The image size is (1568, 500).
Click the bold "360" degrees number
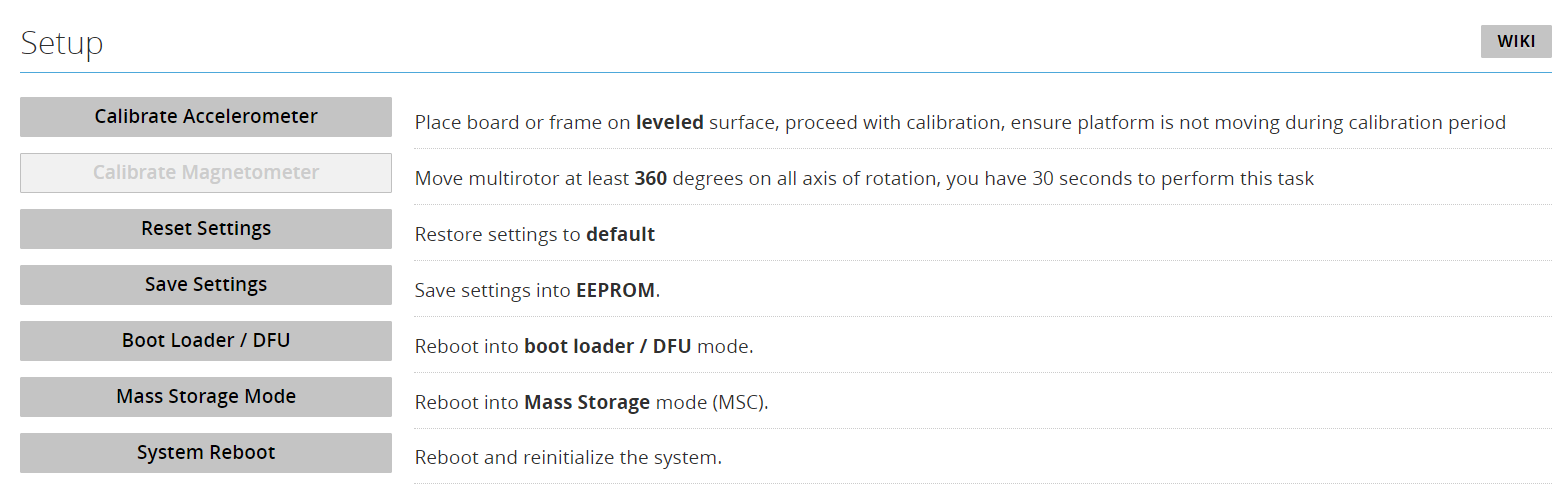click(x=651, y=179)
